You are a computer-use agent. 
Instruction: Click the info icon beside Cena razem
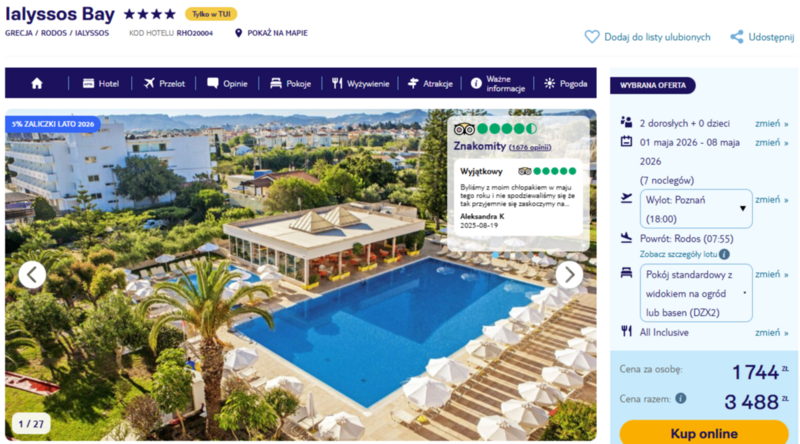pos(681,398)
